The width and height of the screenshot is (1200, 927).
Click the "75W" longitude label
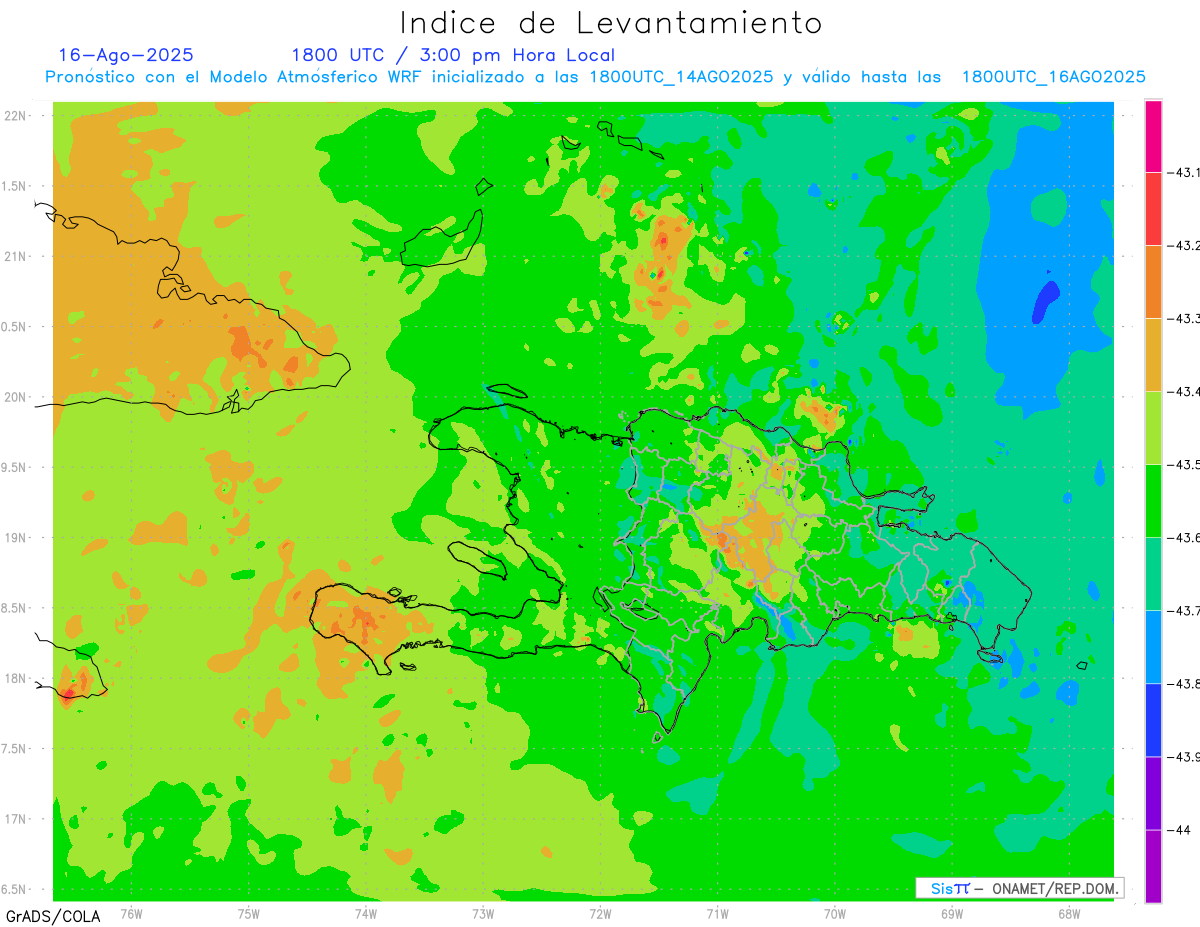click(249, 913)
